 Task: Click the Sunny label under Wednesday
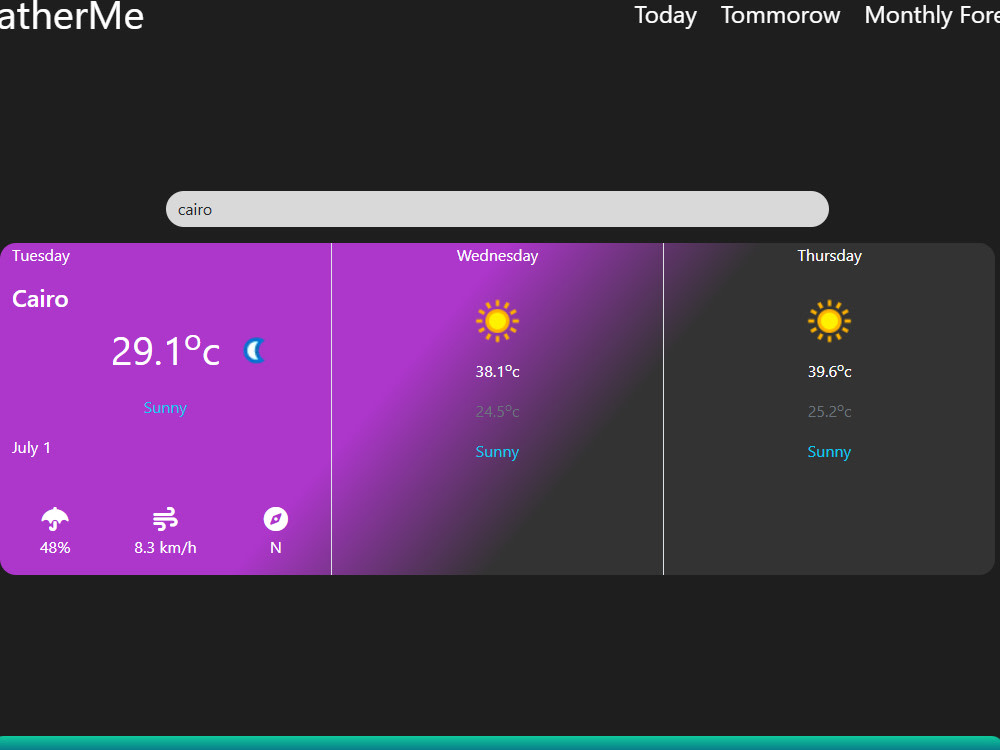pos(497,452)
